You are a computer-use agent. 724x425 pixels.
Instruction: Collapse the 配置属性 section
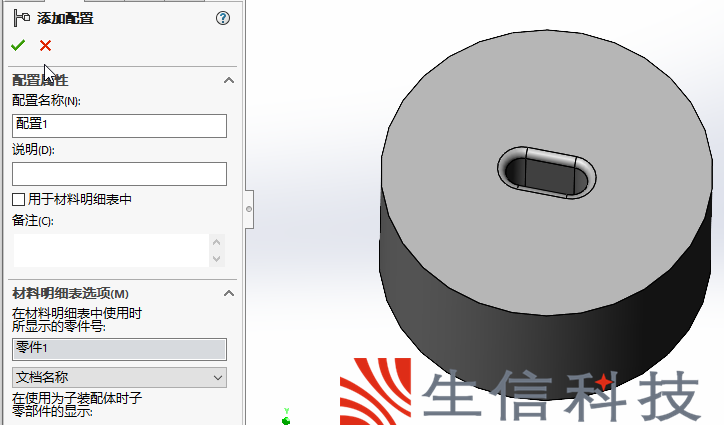click(x=229, y=80)
